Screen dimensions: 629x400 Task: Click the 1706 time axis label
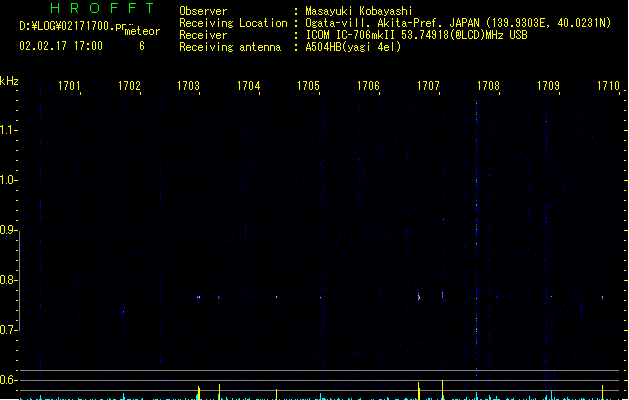[x=368, y=86]
